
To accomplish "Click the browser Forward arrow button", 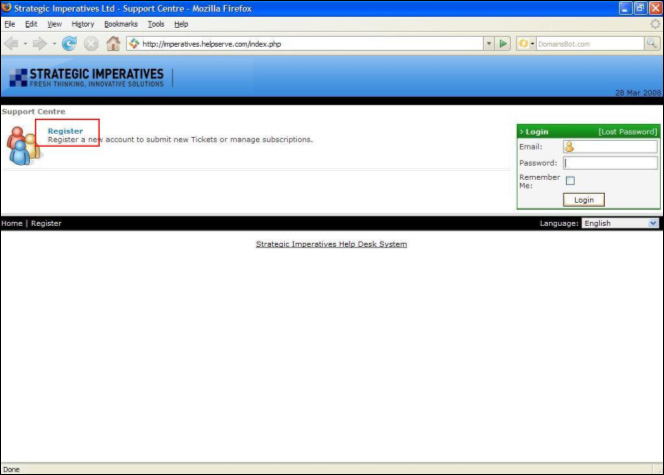I will pyautogui.click(x=38, y=44).
